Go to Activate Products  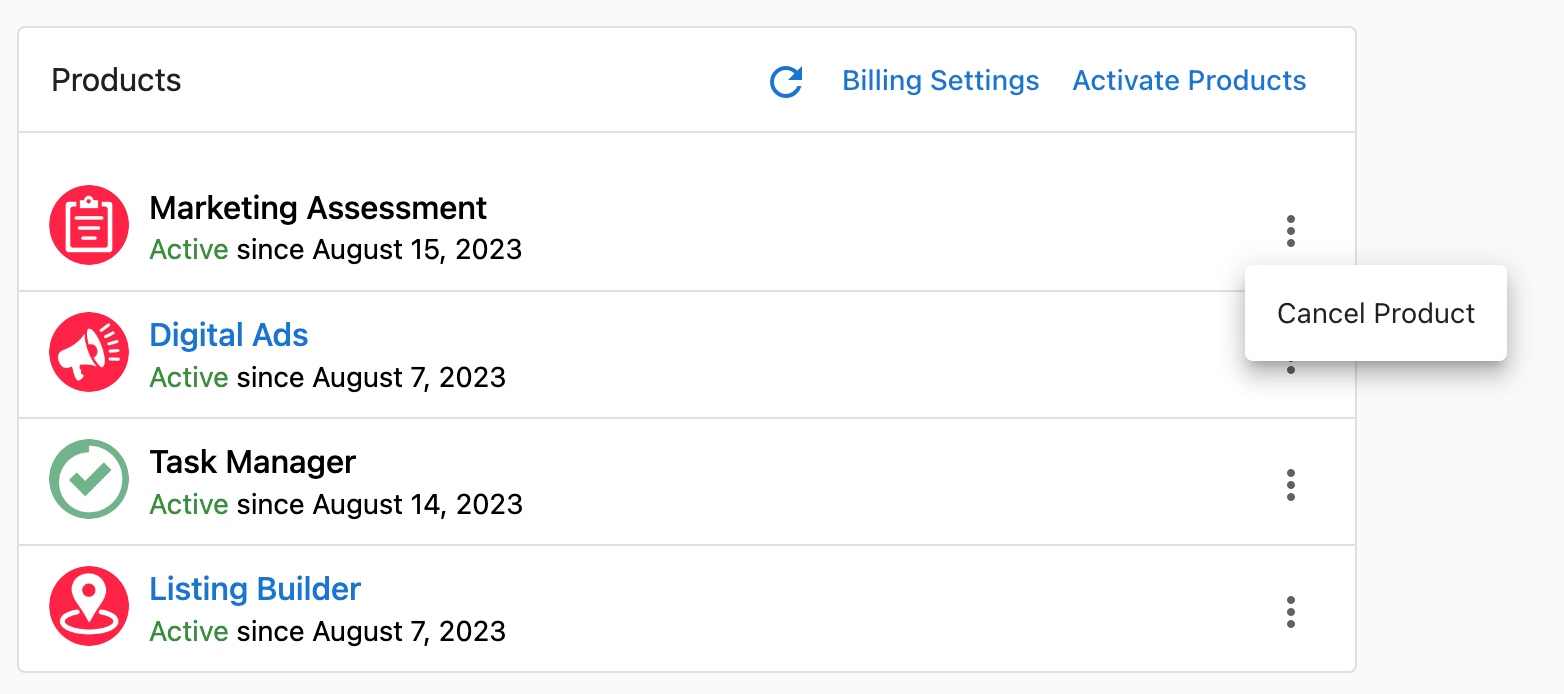pyautogui.click(x=1189, y=81)
